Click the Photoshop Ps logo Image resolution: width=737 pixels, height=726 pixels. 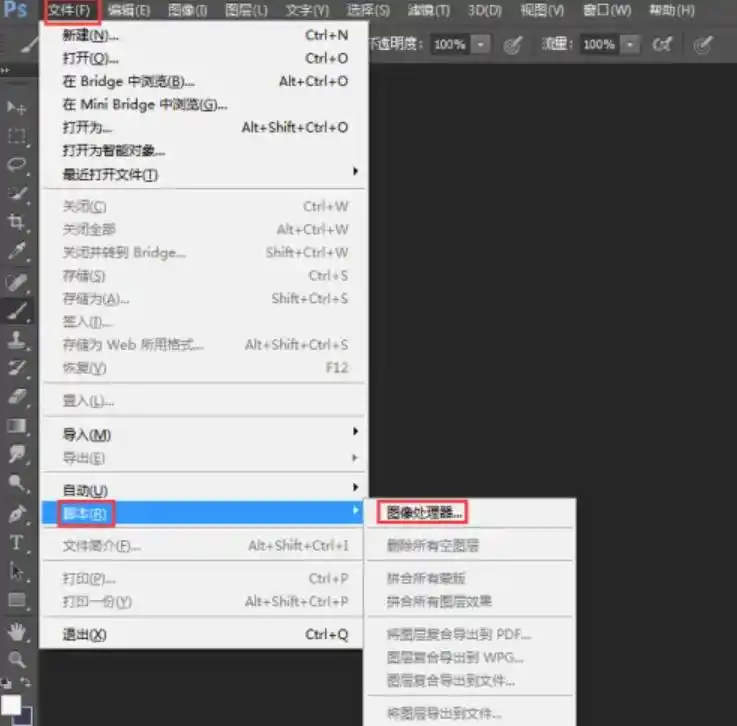click(15, 9)
